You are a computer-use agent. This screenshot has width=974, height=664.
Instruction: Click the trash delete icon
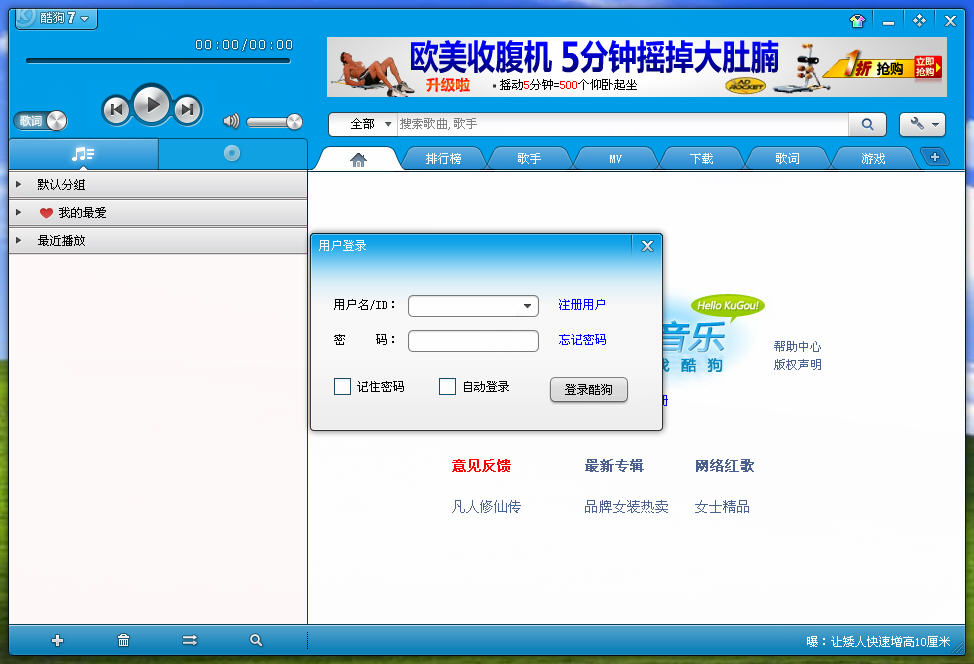[123, 640]
